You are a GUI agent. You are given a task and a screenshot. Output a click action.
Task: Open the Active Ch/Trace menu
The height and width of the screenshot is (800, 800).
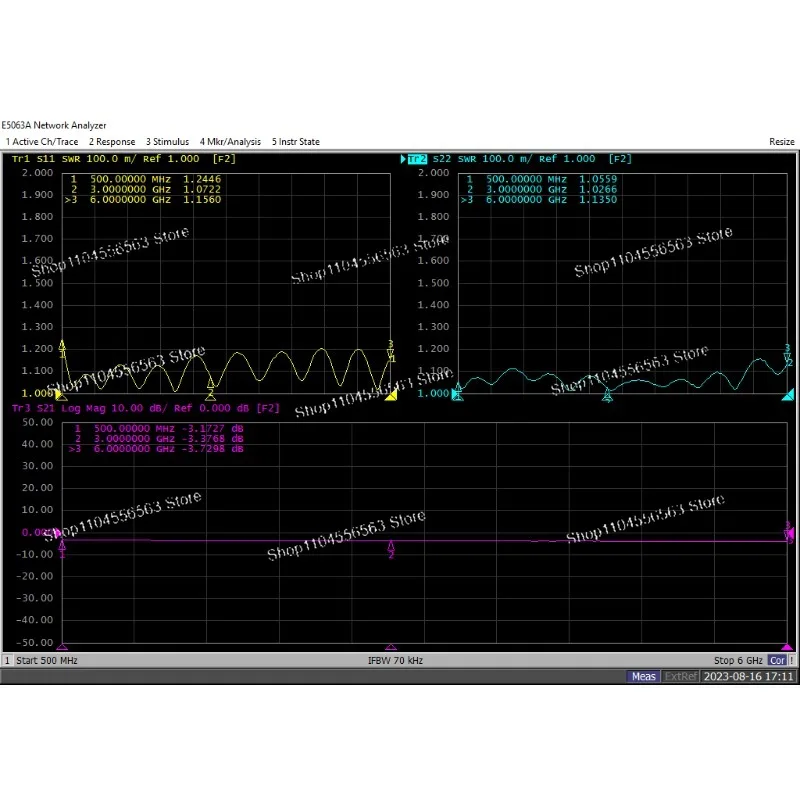click(x=42, y=142)
